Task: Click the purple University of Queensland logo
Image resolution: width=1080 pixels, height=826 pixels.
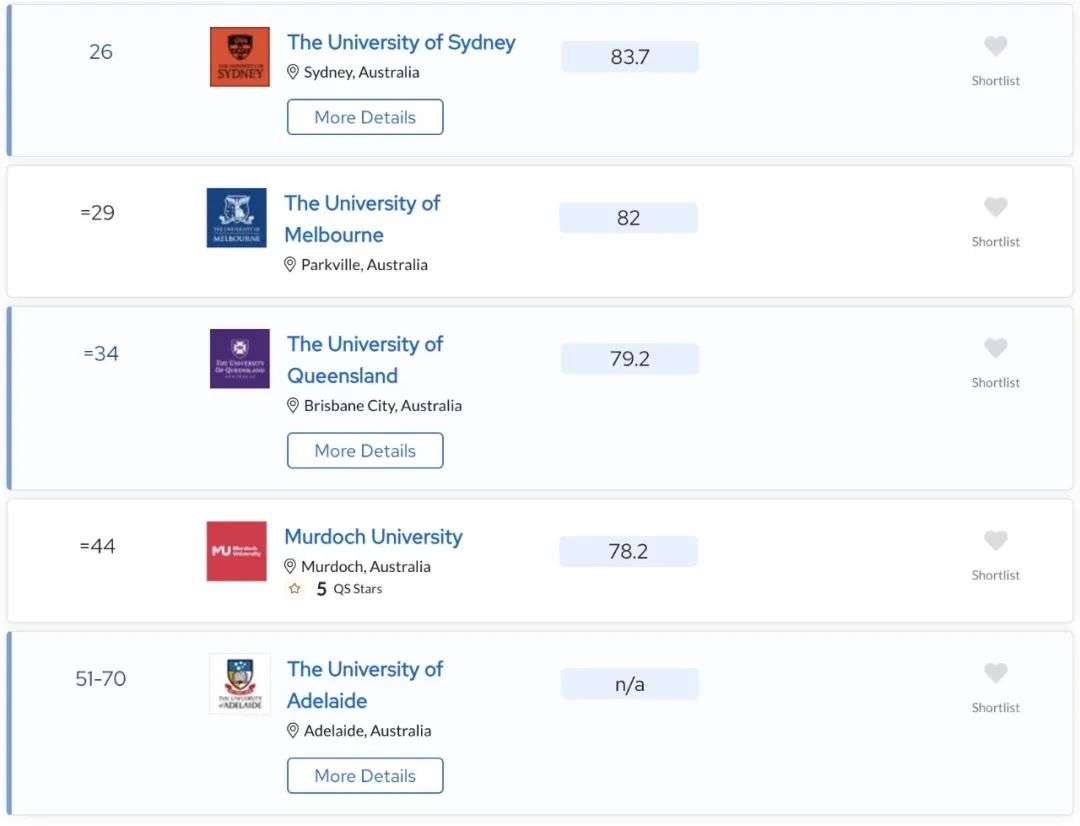Action: (240, 359)
